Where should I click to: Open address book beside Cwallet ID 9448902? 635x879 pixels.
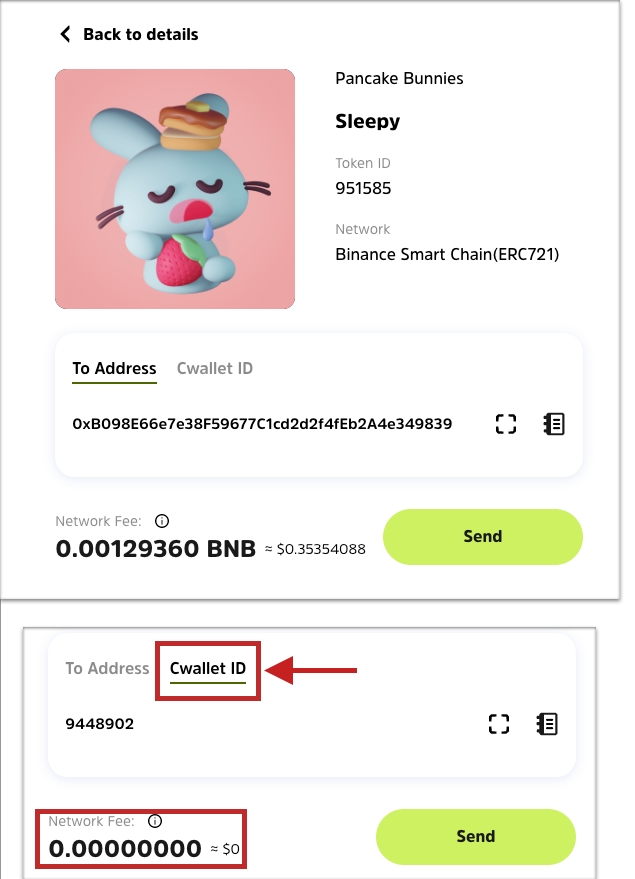click(547, 724)
